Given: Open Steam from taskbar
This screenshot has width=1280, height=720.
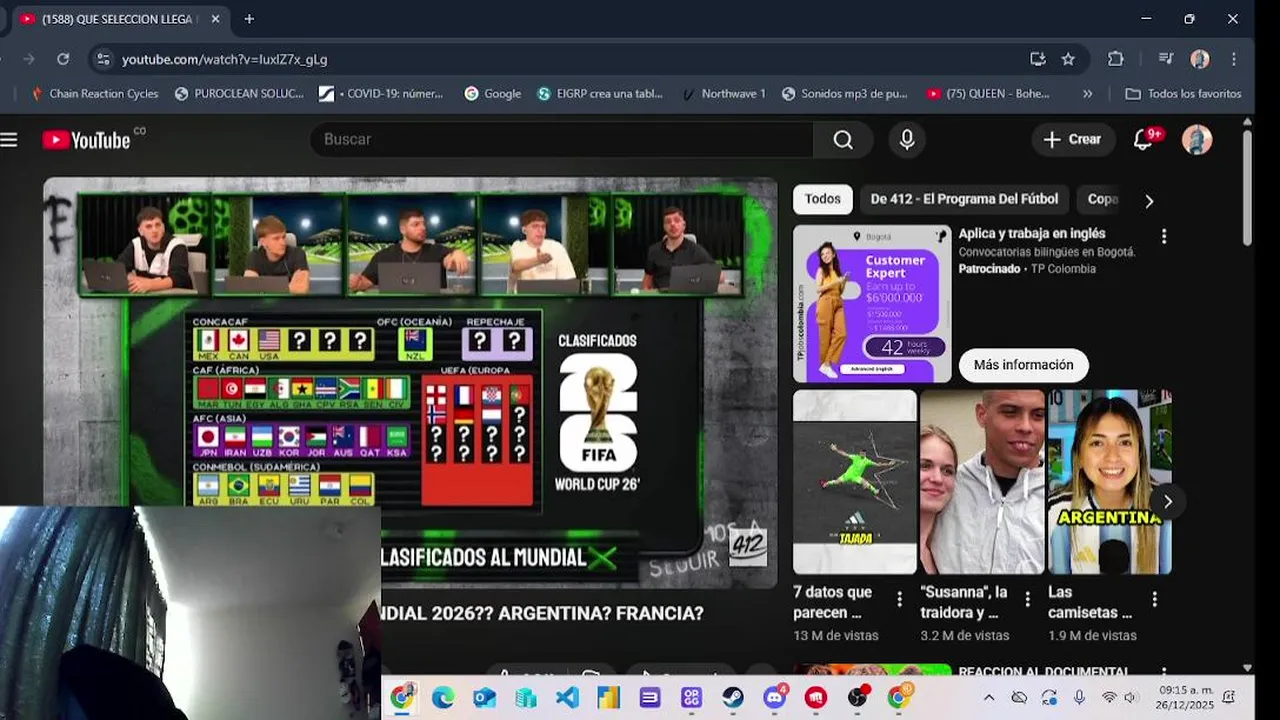Looking at the screenshot, I should pyautogui.click(x=733, y=698).
